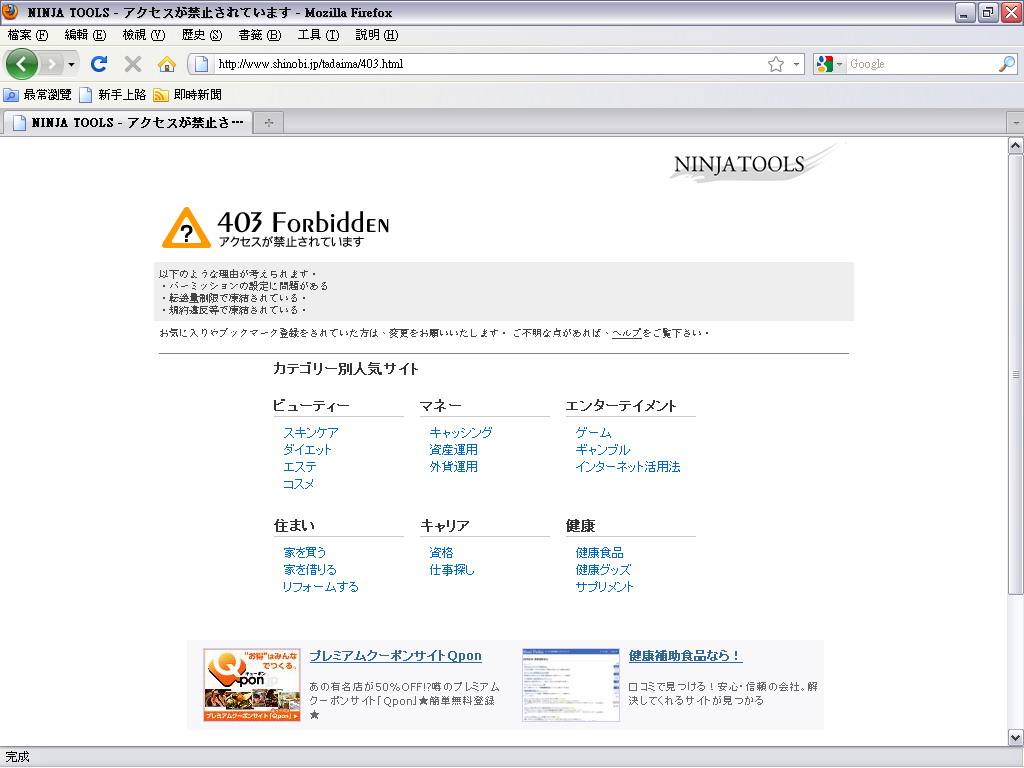Click the 完成 status bar text
Screen dimensions: 1024x768
(18, 757)
